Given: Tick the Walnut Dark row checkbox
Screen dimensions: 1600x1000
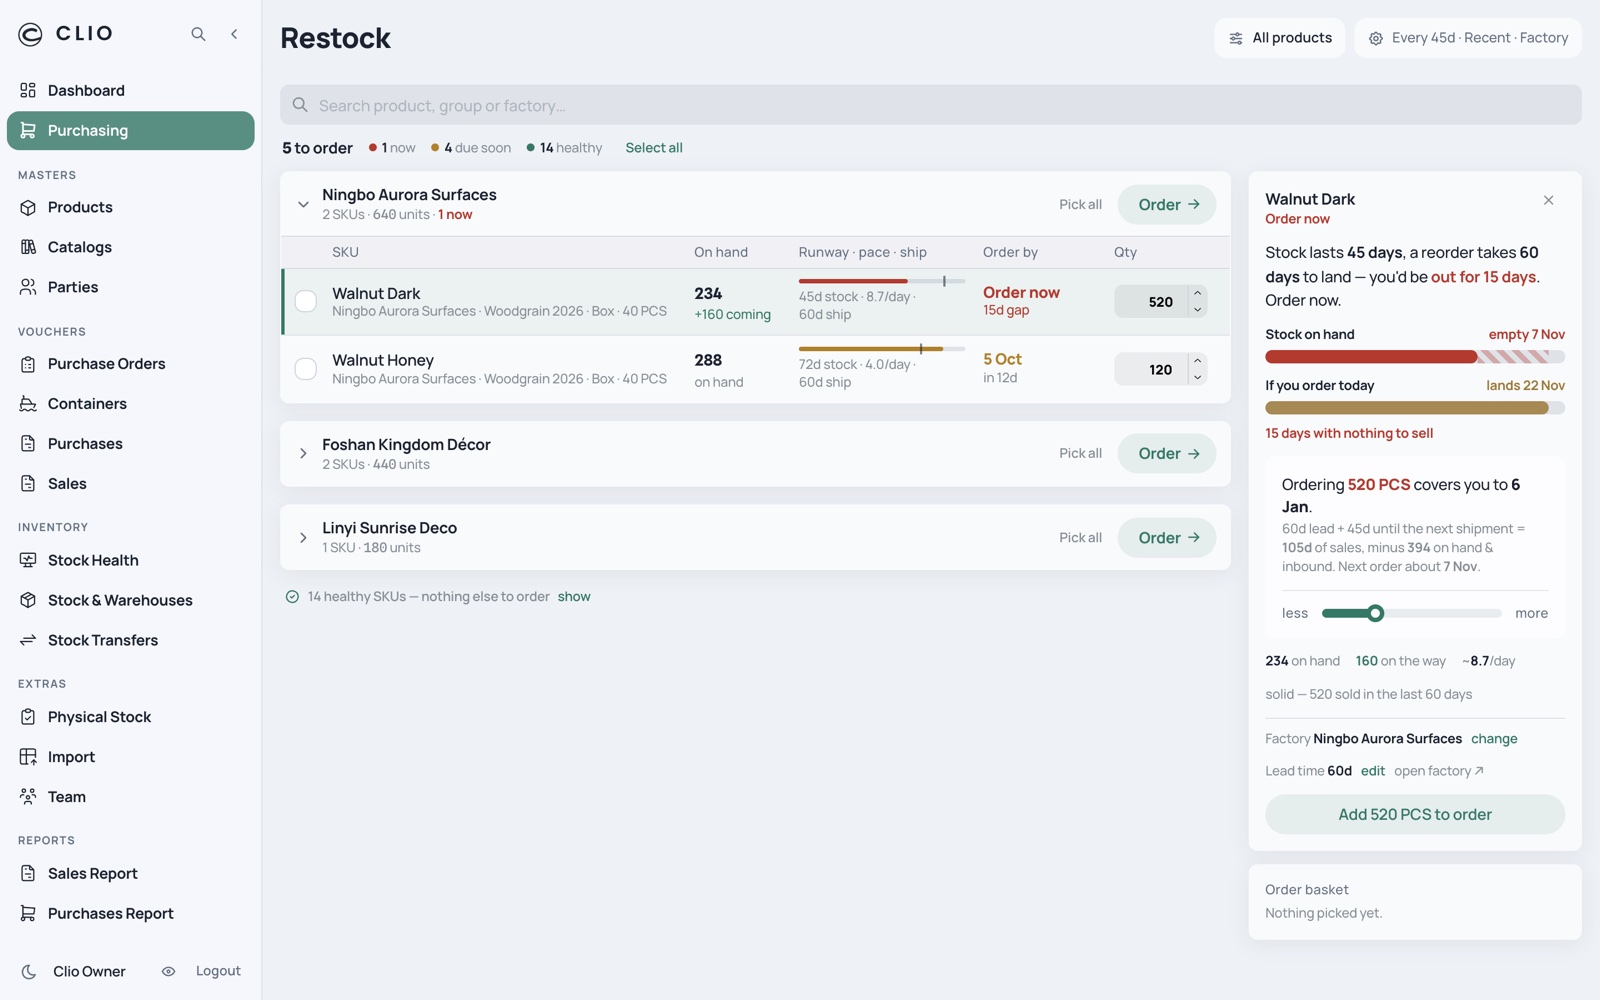Looking at the screenshot, I should (x=306, y=301).
